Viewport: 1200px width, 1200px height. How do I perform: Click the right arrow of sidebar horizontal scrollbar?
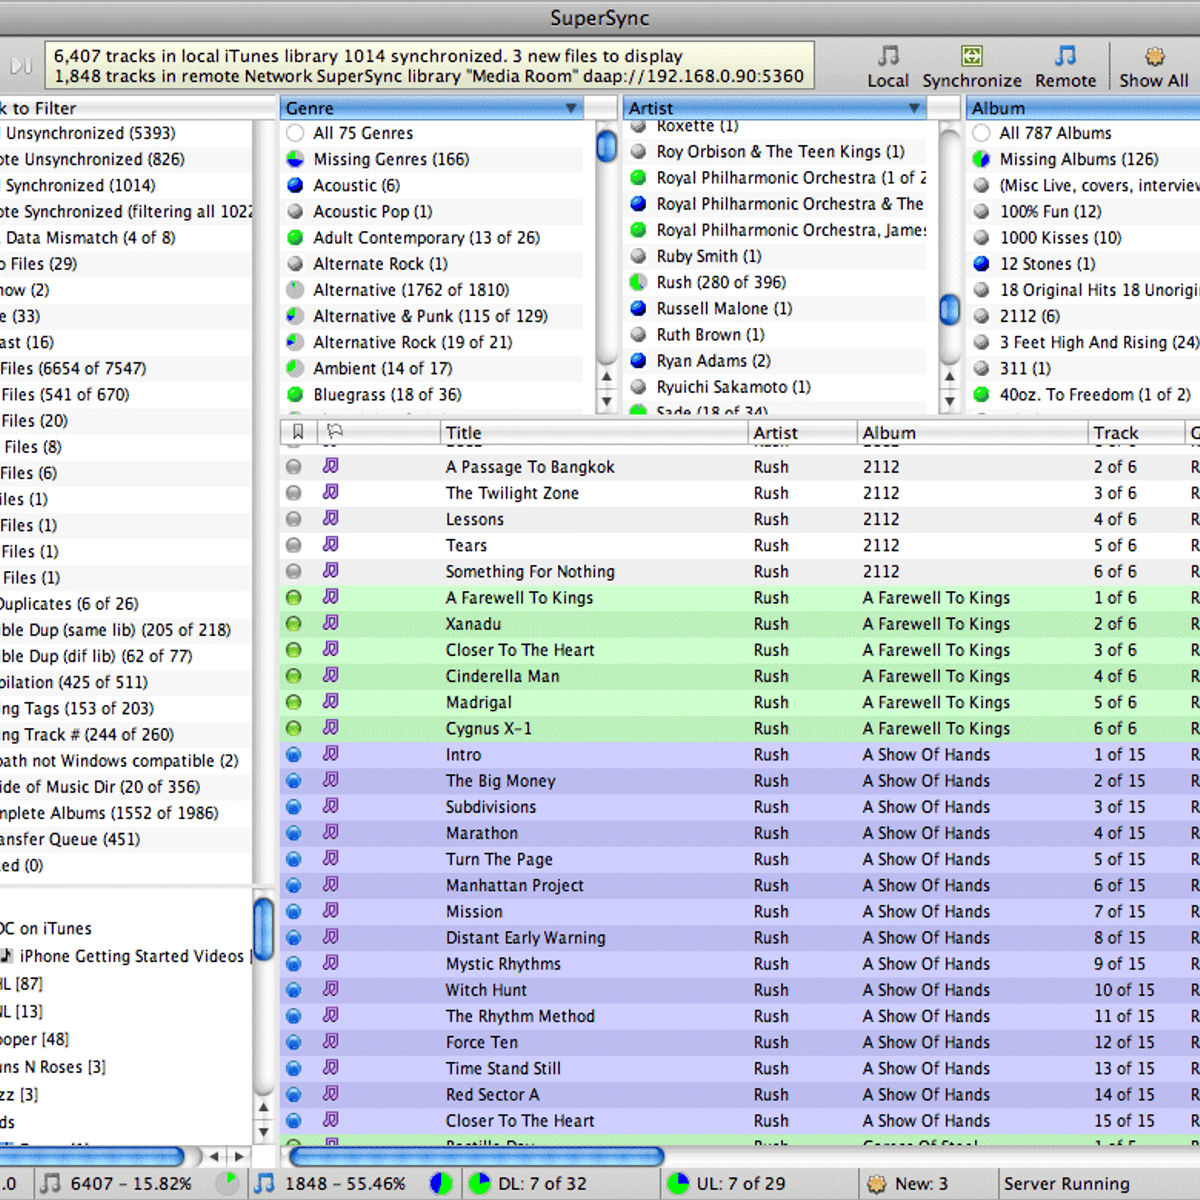click(239, 1157)
